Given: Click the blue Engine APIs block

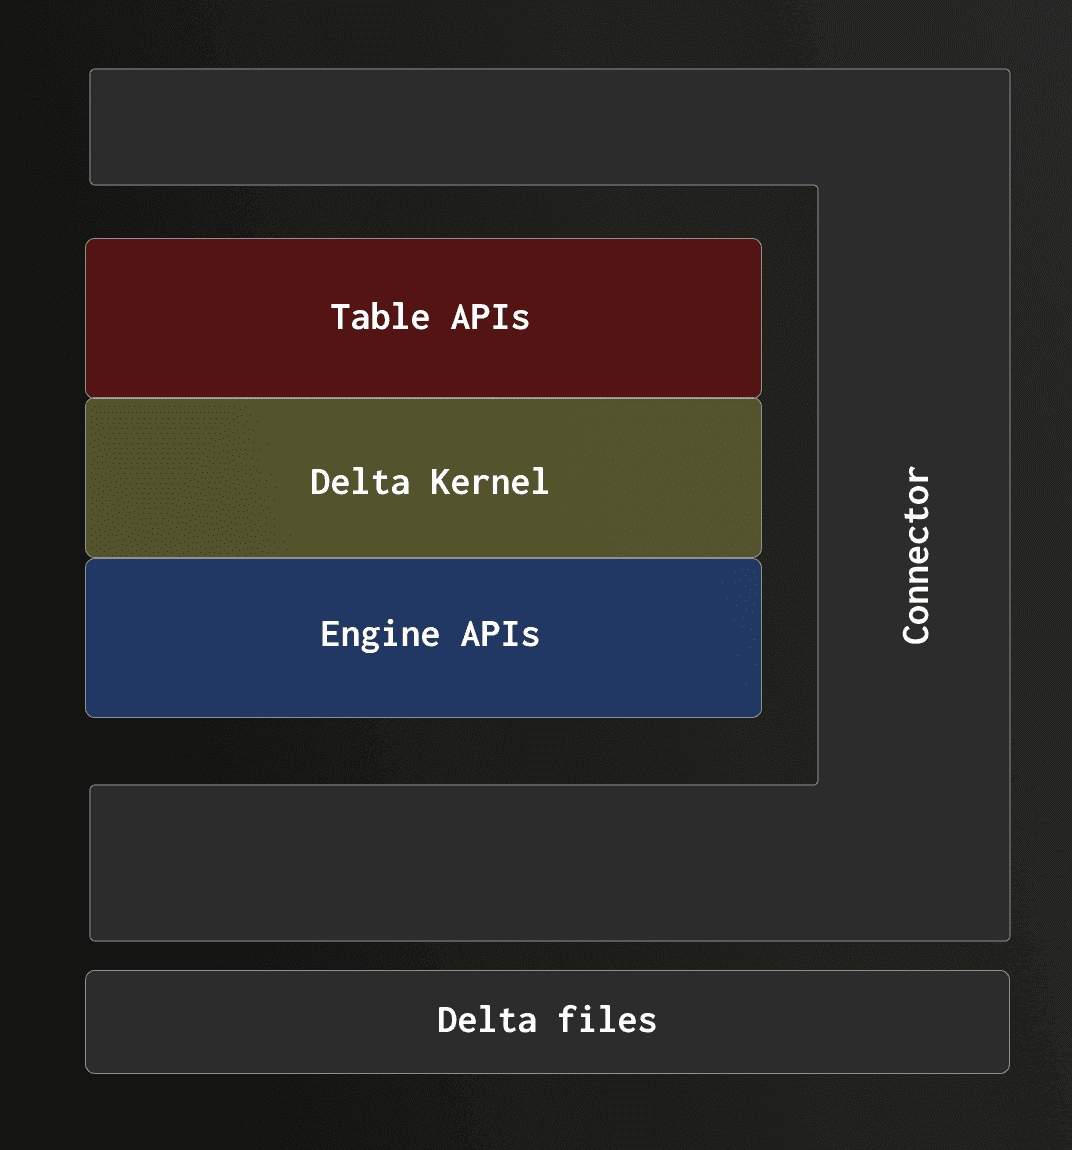Looking at the screenshot, I should [x=423, y=638].
